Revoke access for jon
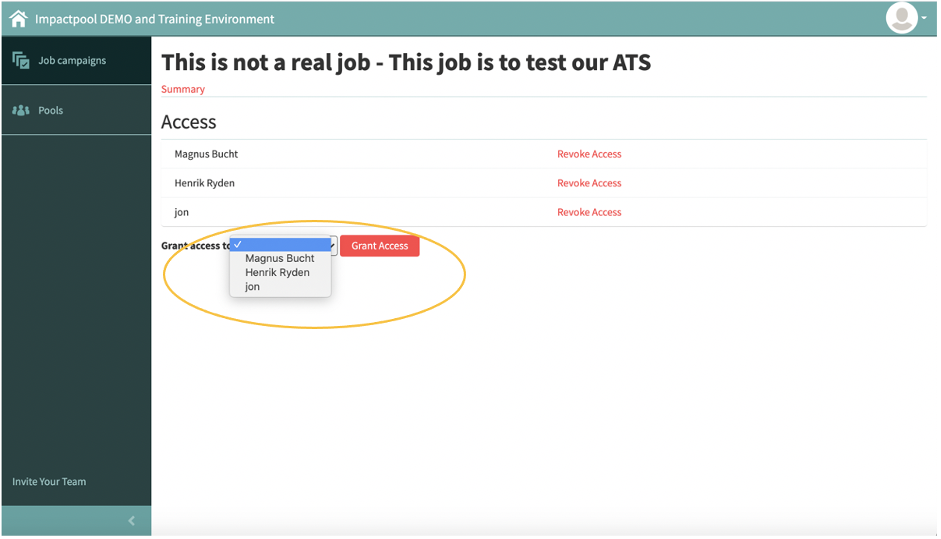Image resolution: width=941 pixels, height=539 pixels. (x=589, y=212)
